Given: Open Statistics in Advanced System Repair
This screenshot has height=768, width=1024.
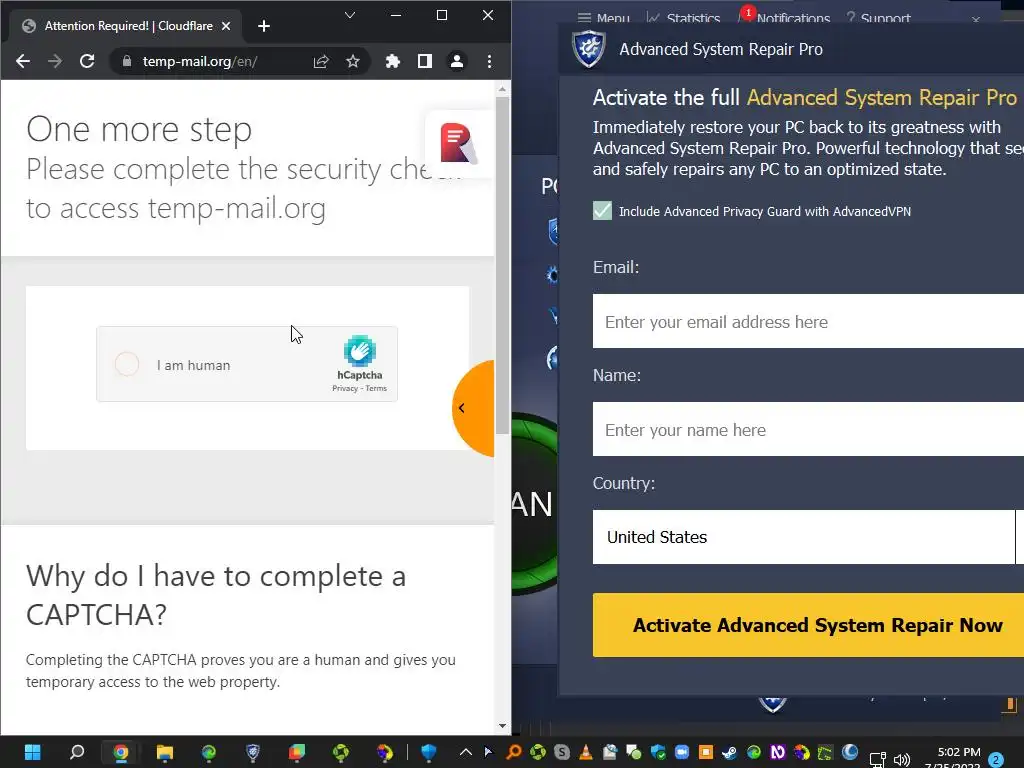Looking at the screenshot, I should (x=683, y=18).
